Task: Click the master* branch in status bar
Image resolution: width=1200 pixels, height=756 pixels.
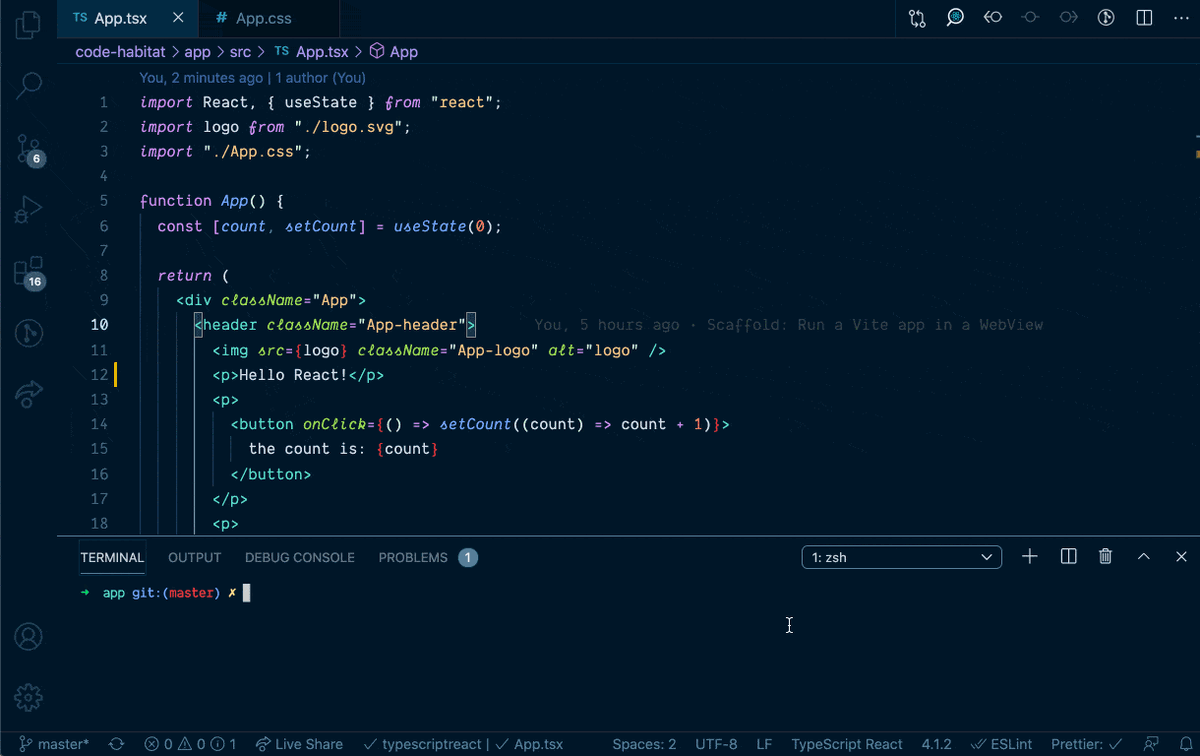Action: click(54, 744)
